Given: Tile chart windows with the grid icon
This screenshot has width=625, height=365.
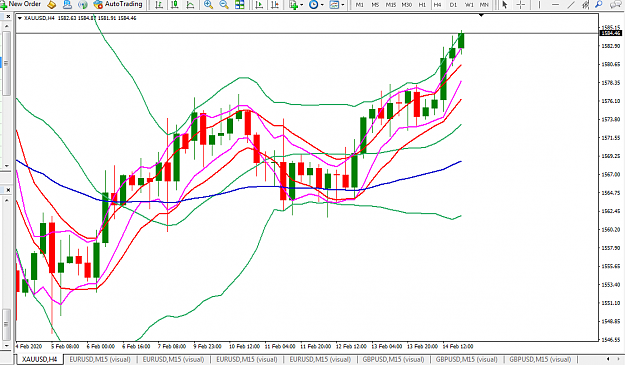Looking at the screenshot, I should click(x=240, y=5).
